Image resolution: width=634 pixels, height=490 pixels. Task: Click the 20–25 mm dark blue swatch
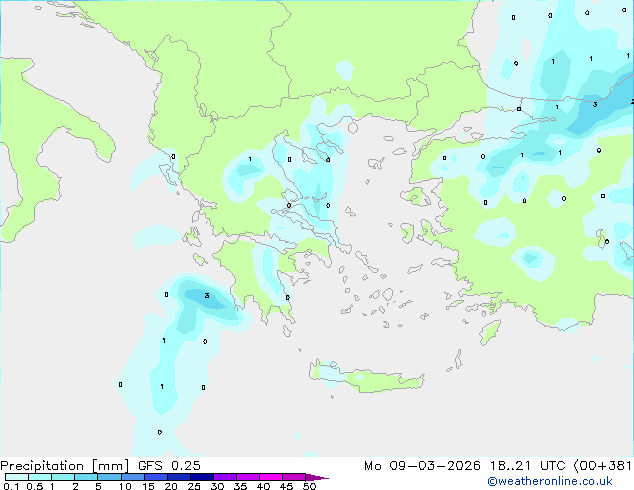179,477
